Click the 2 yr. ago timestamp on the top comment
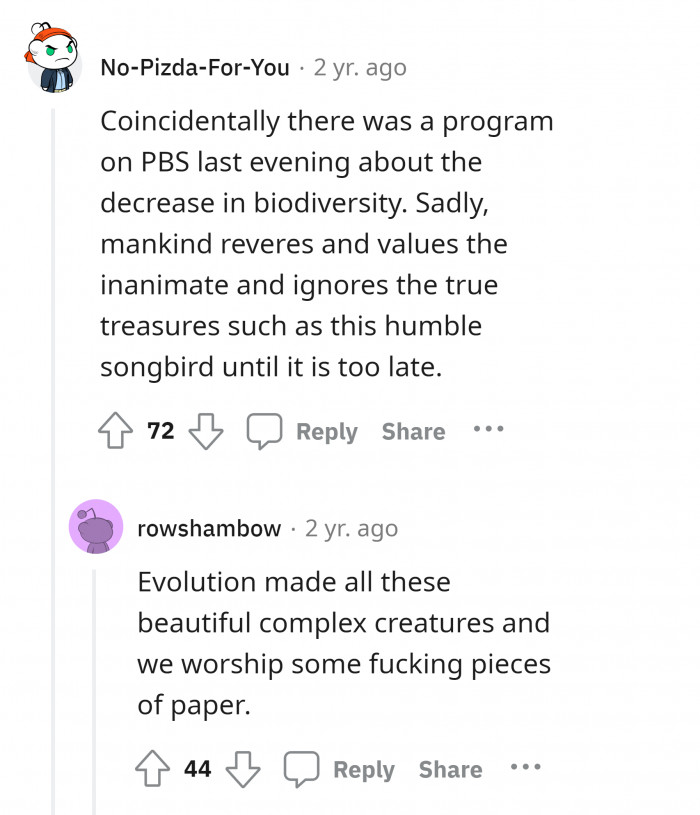Image resolution: width=700 pixels, height=815 pixels. click(360, 67)
